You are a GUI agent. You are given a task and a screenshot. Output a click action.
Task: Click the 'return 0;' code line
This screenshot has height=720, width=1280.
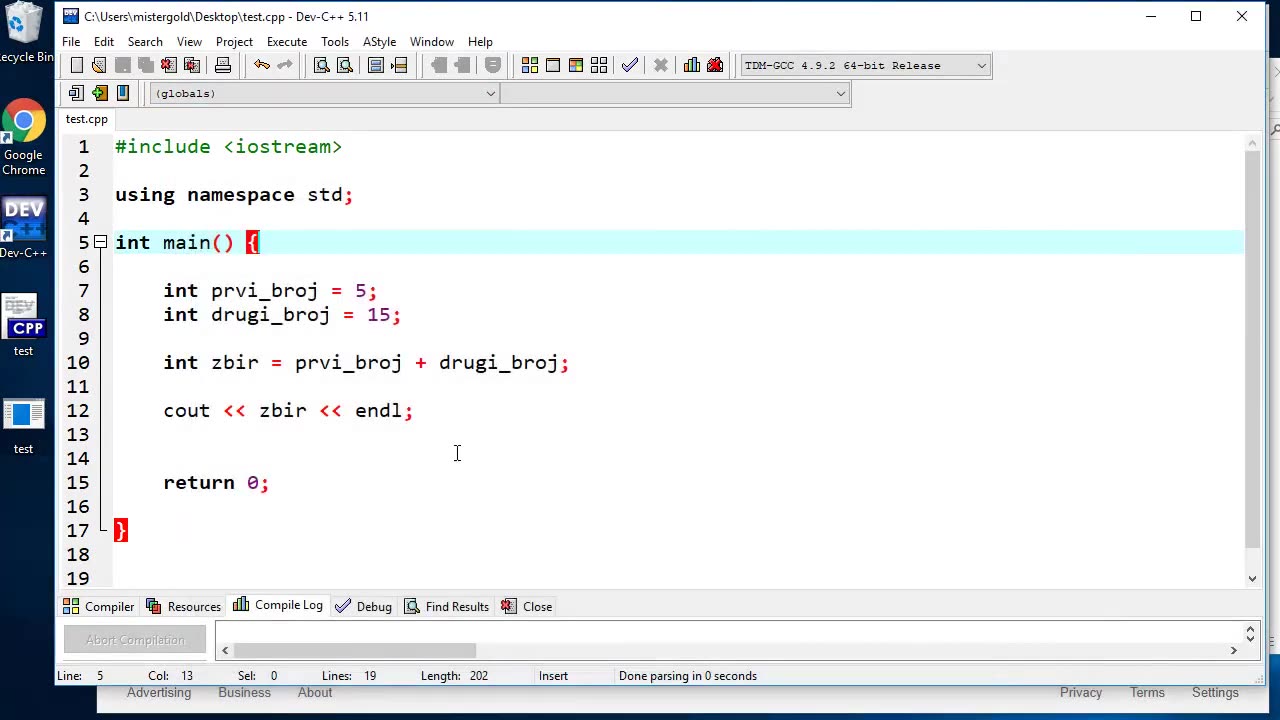(216, 483)
